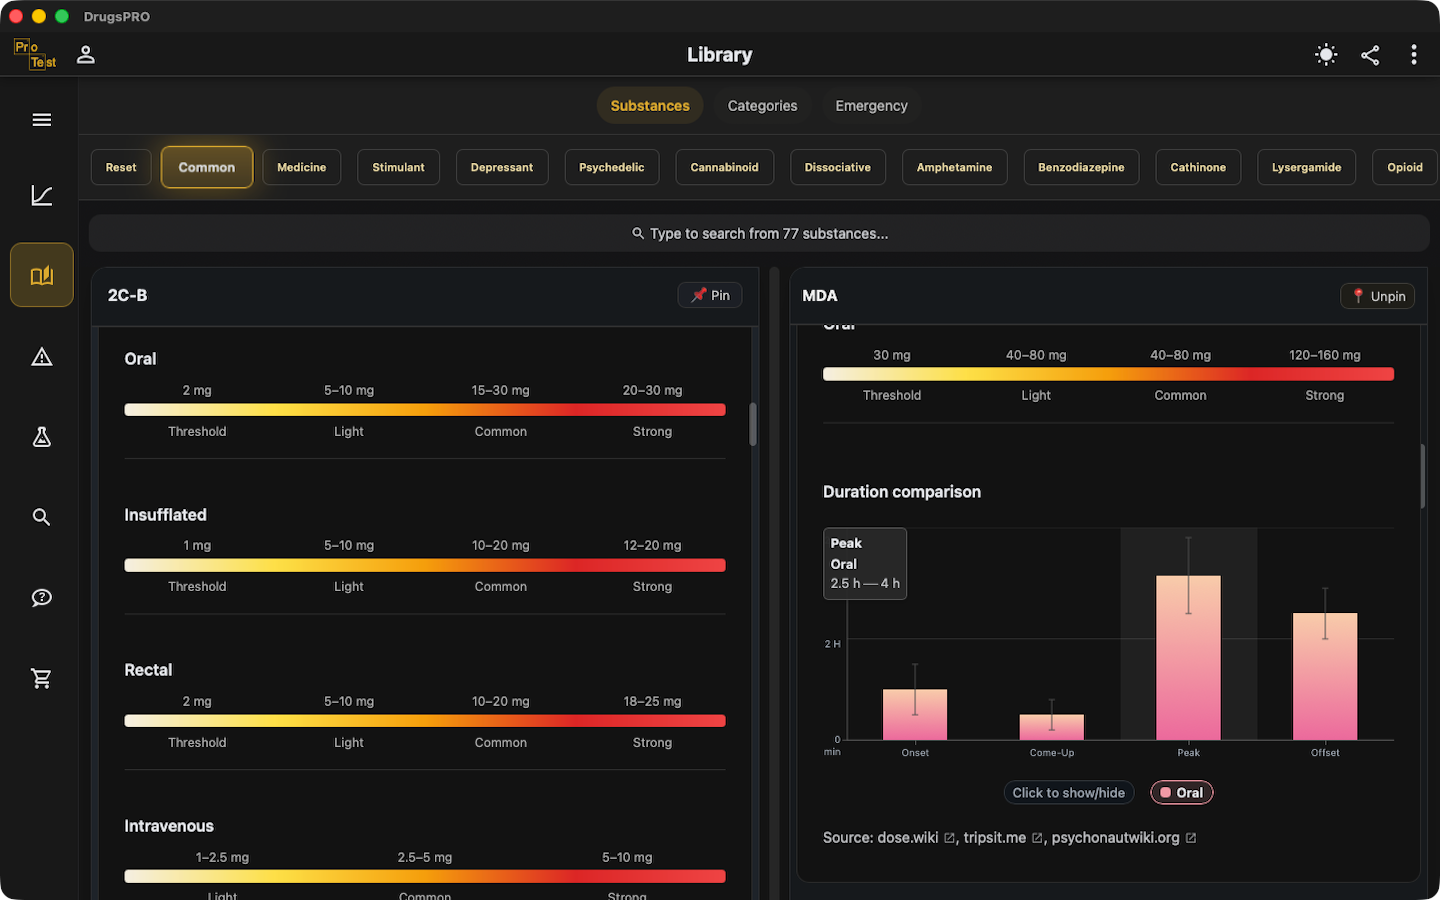Pin the 2C-B substance card
The height and width of the screenshot is (900, 1440).
point(710,295)
